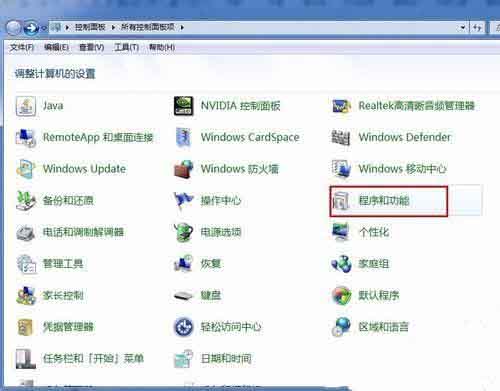Screen dimensions: 500x391
Task: Open the 电源选项 link text
Action: pyautogui.click(x=221, y=232)
